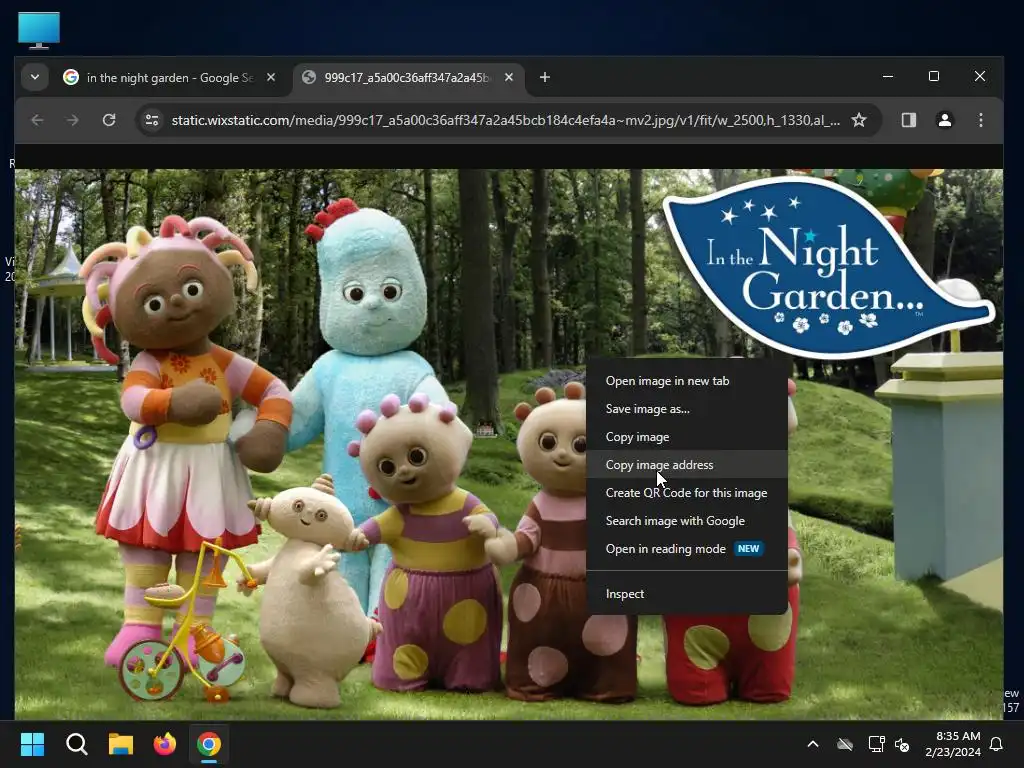1024x768 pixels.
Task: Maximize the Chrome window
Action: [x=934, y=76]
